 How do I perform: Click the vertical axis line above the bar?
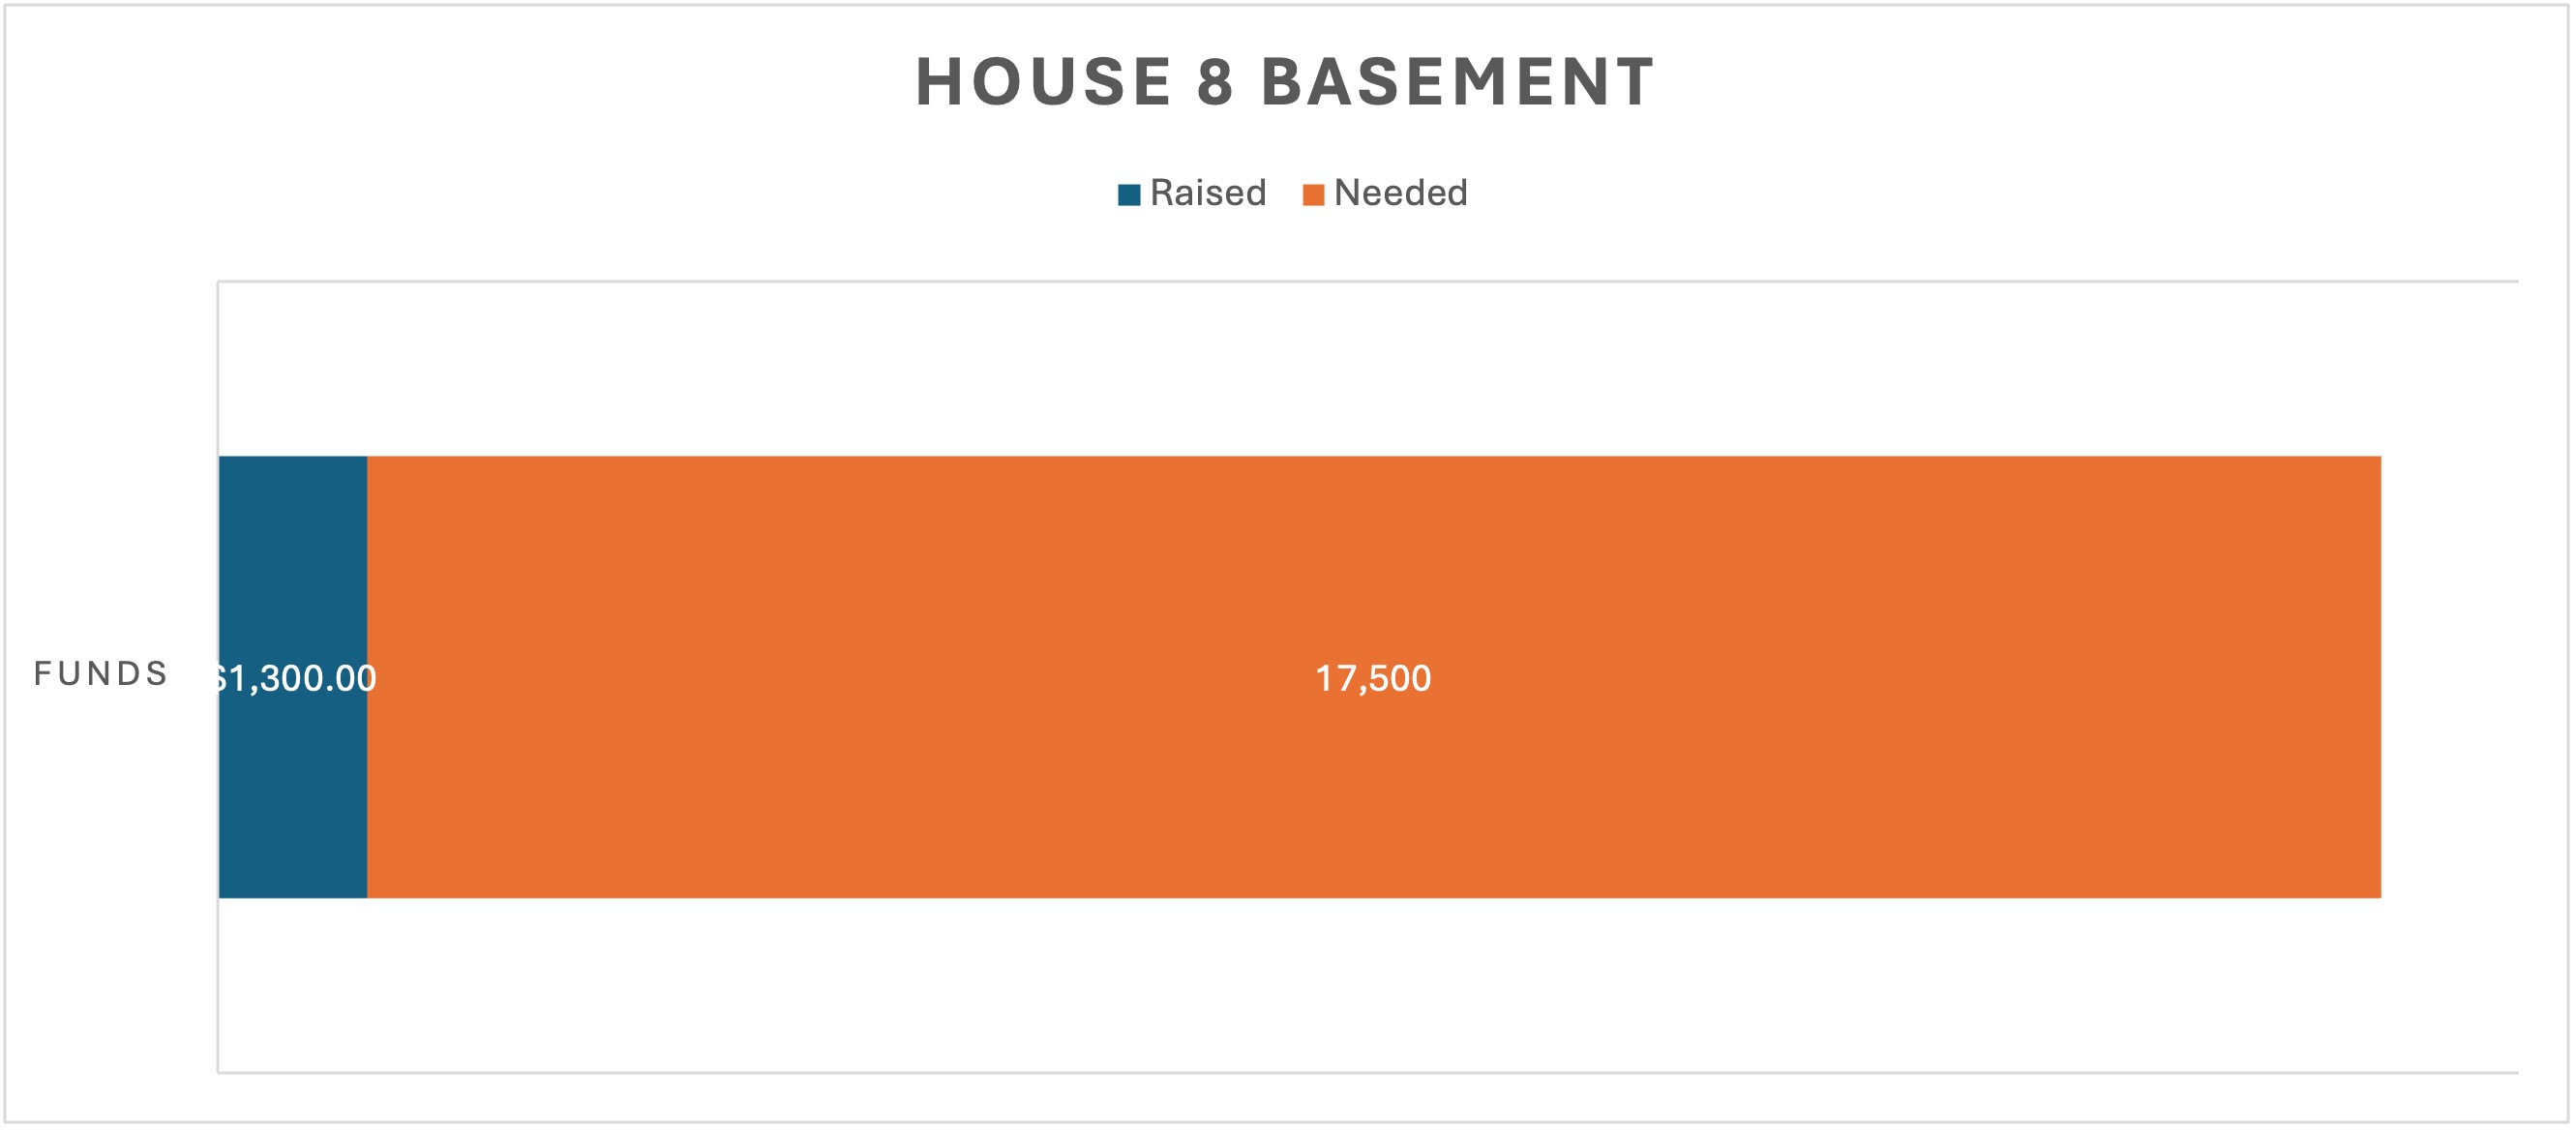[x=218, y=370]
